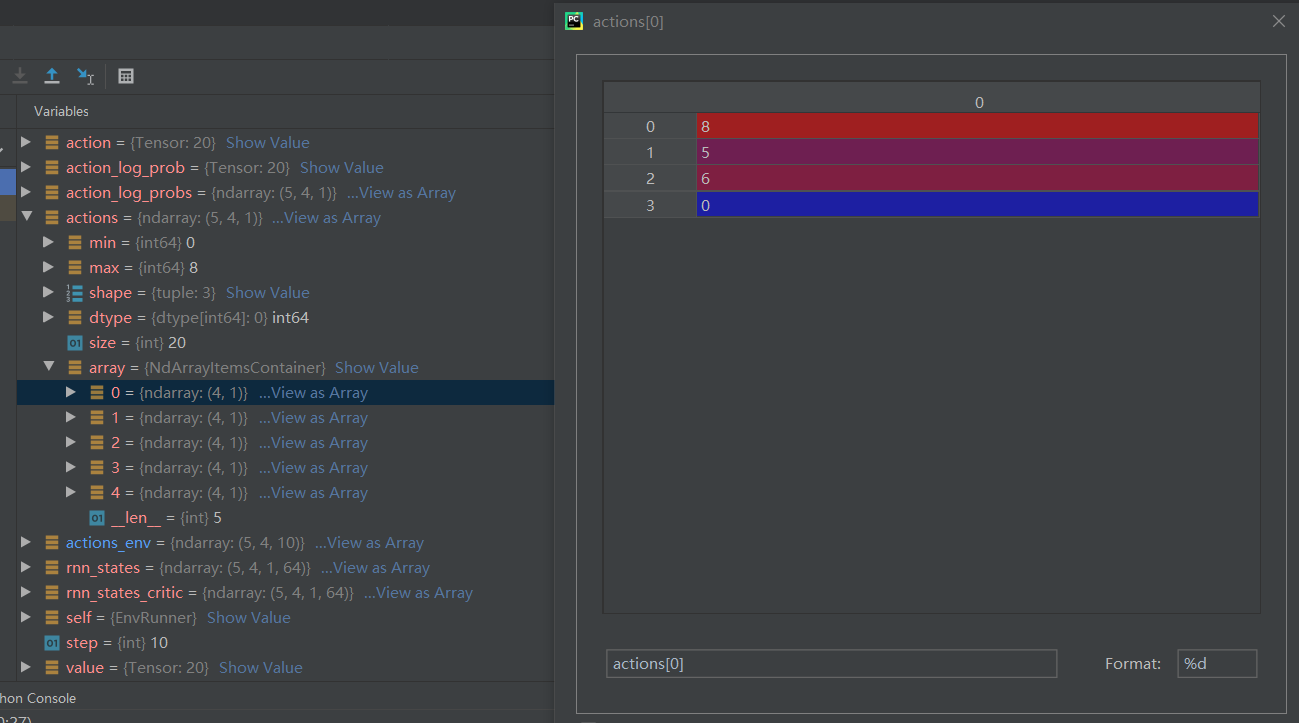This screenshot has width=1299, height=723.
Task: Click the variable icon beside actions_env
Action: 52,542
